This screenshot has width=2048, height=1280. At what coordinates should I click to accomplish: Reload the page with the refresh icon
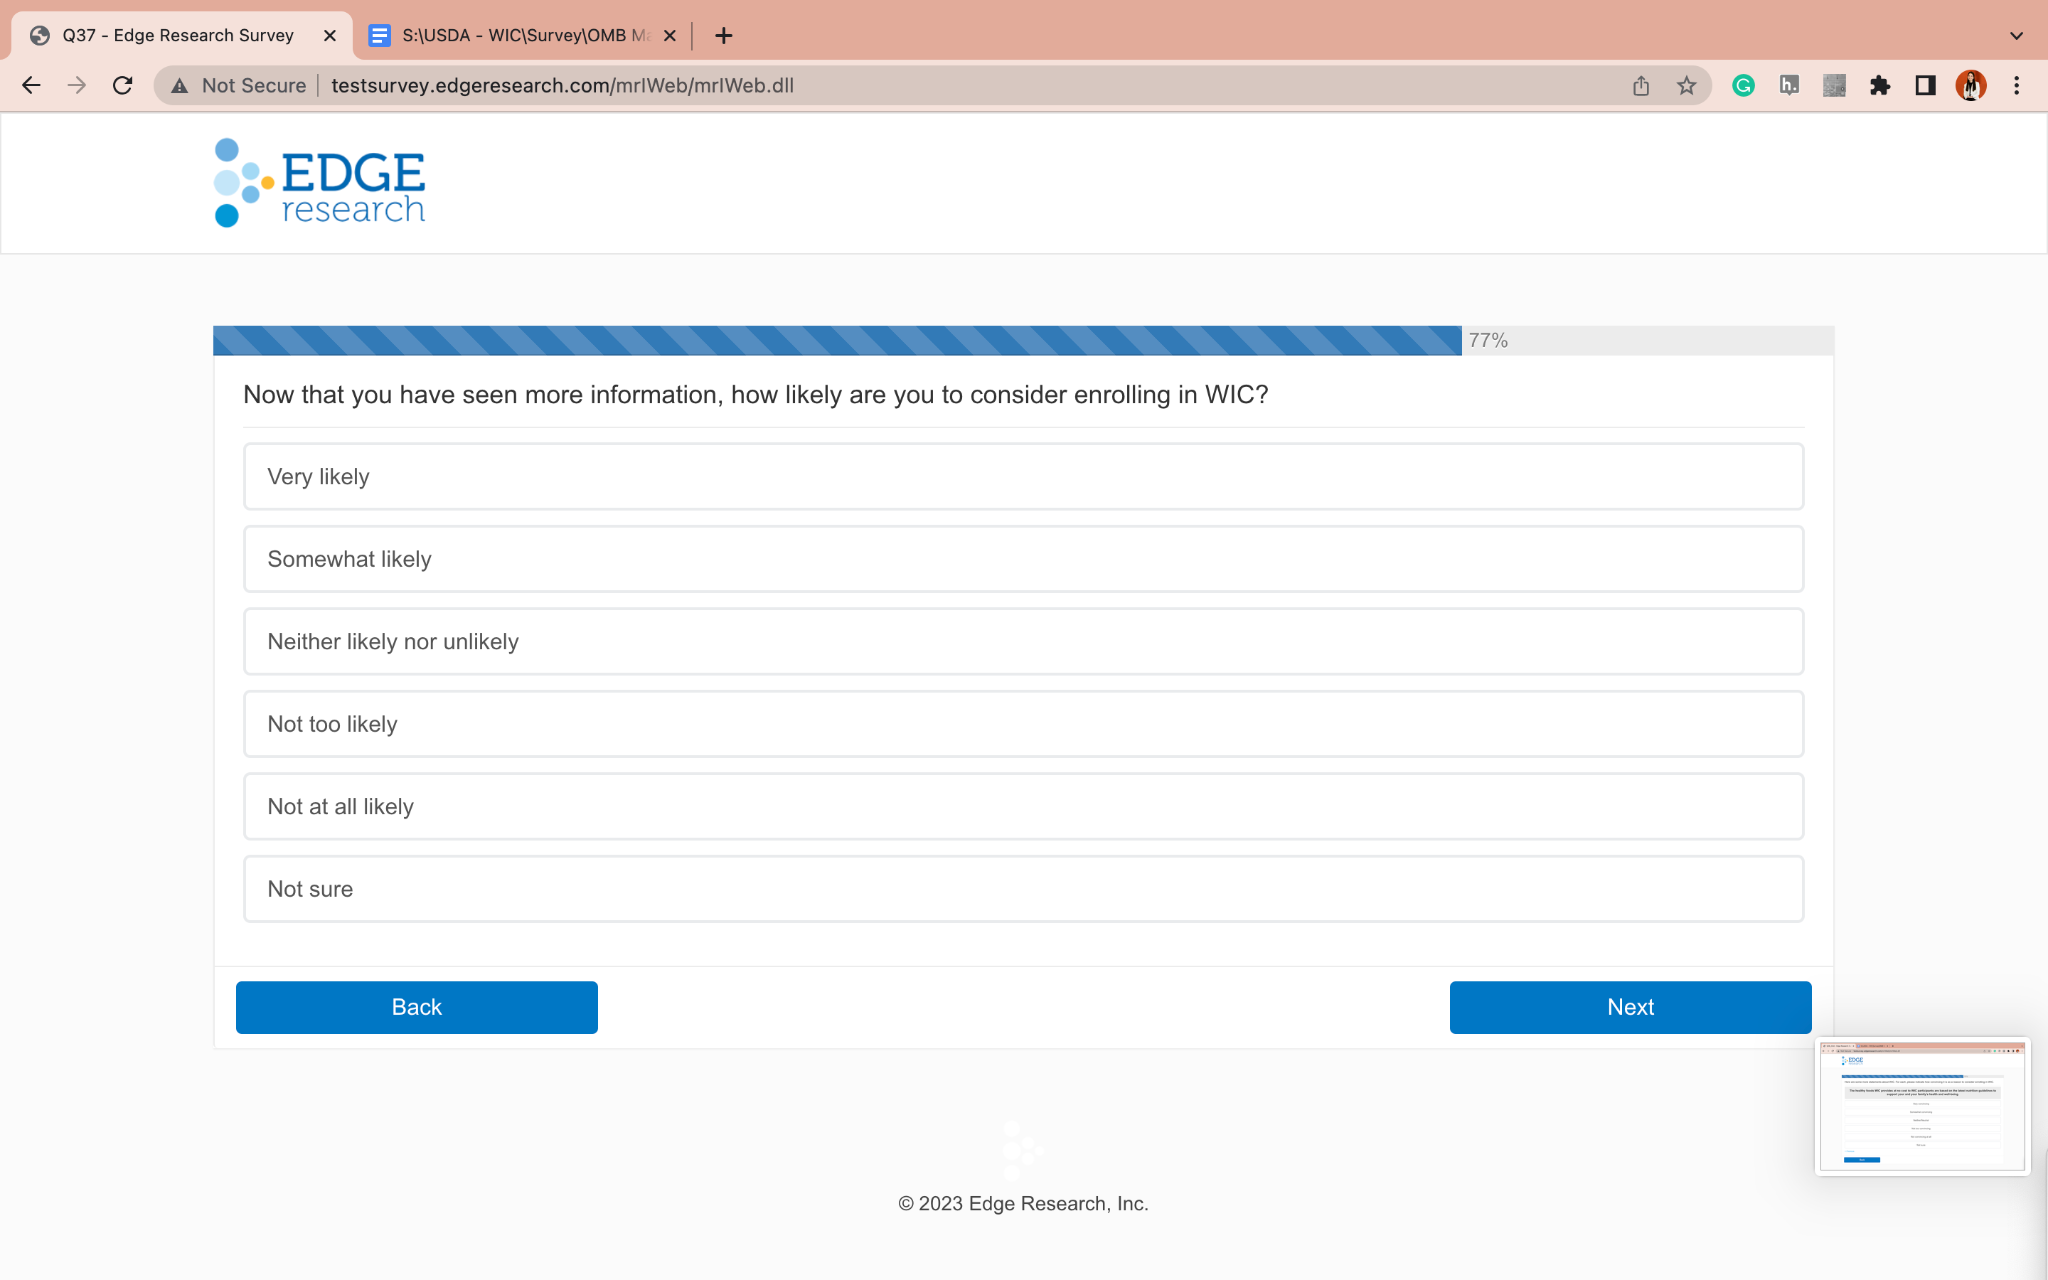pos(122,86)
